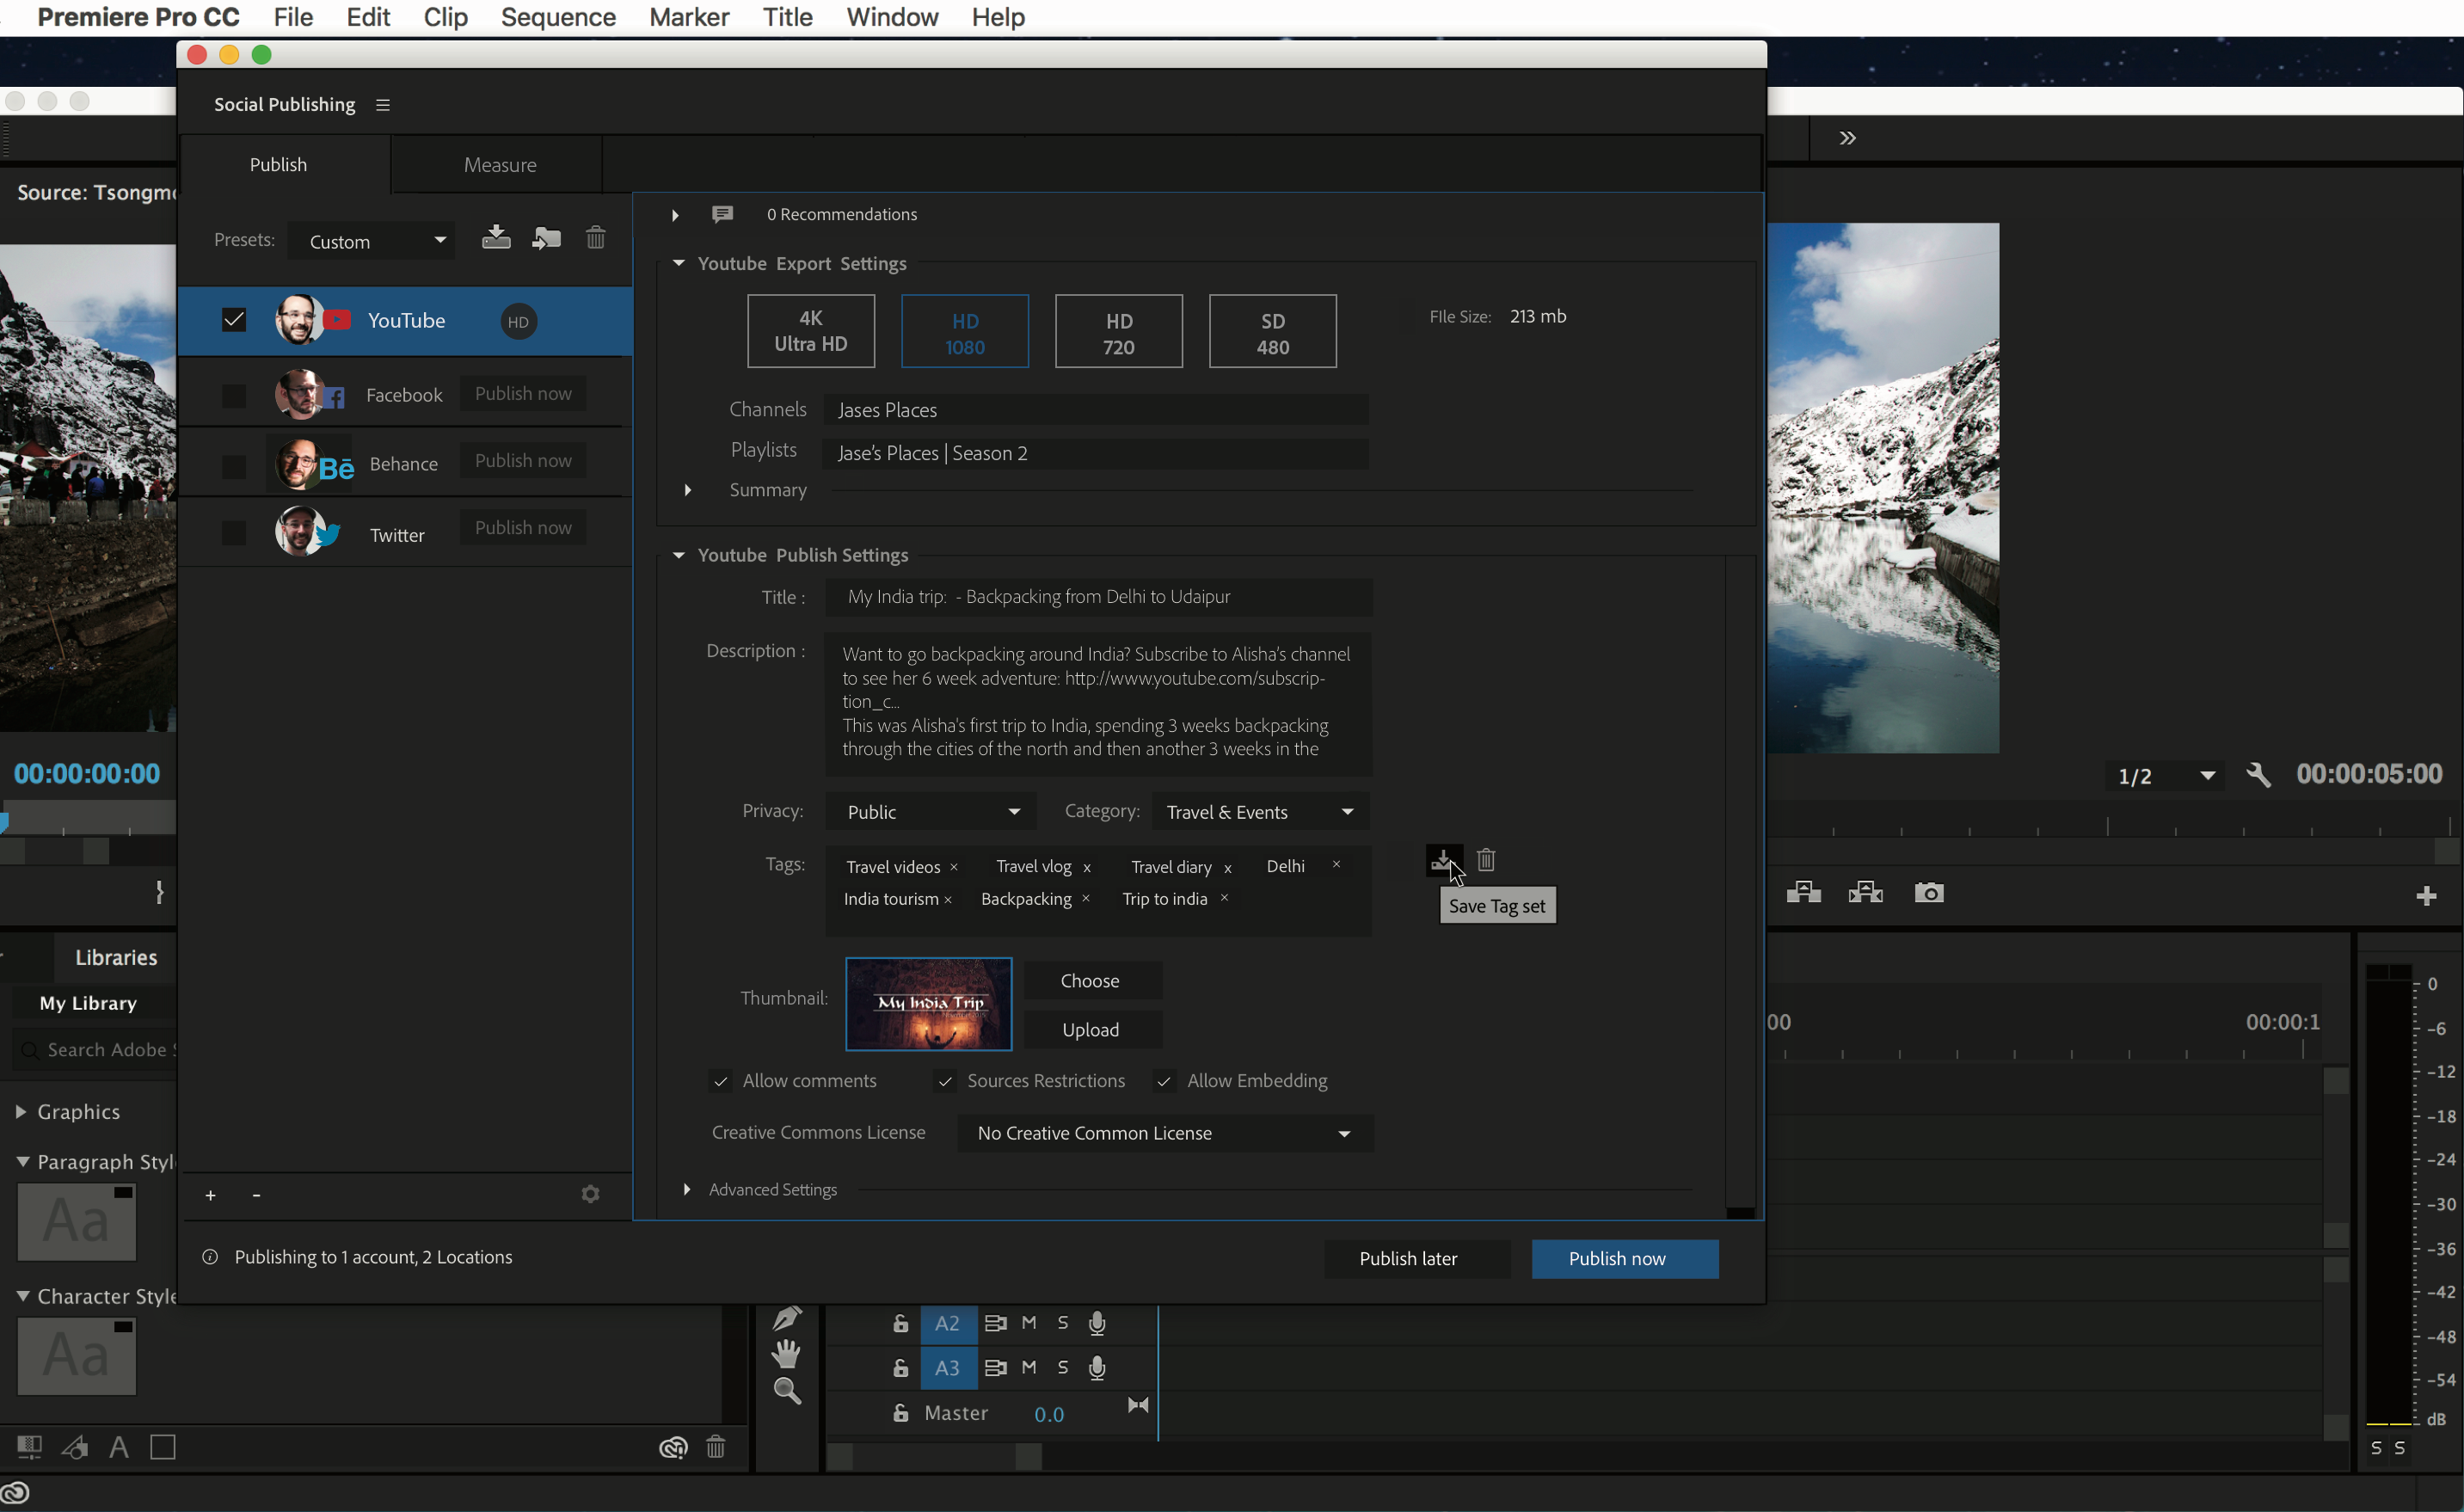
Task: Click the Publish now button at bottom
Action: click(x=1625, y=1258)
